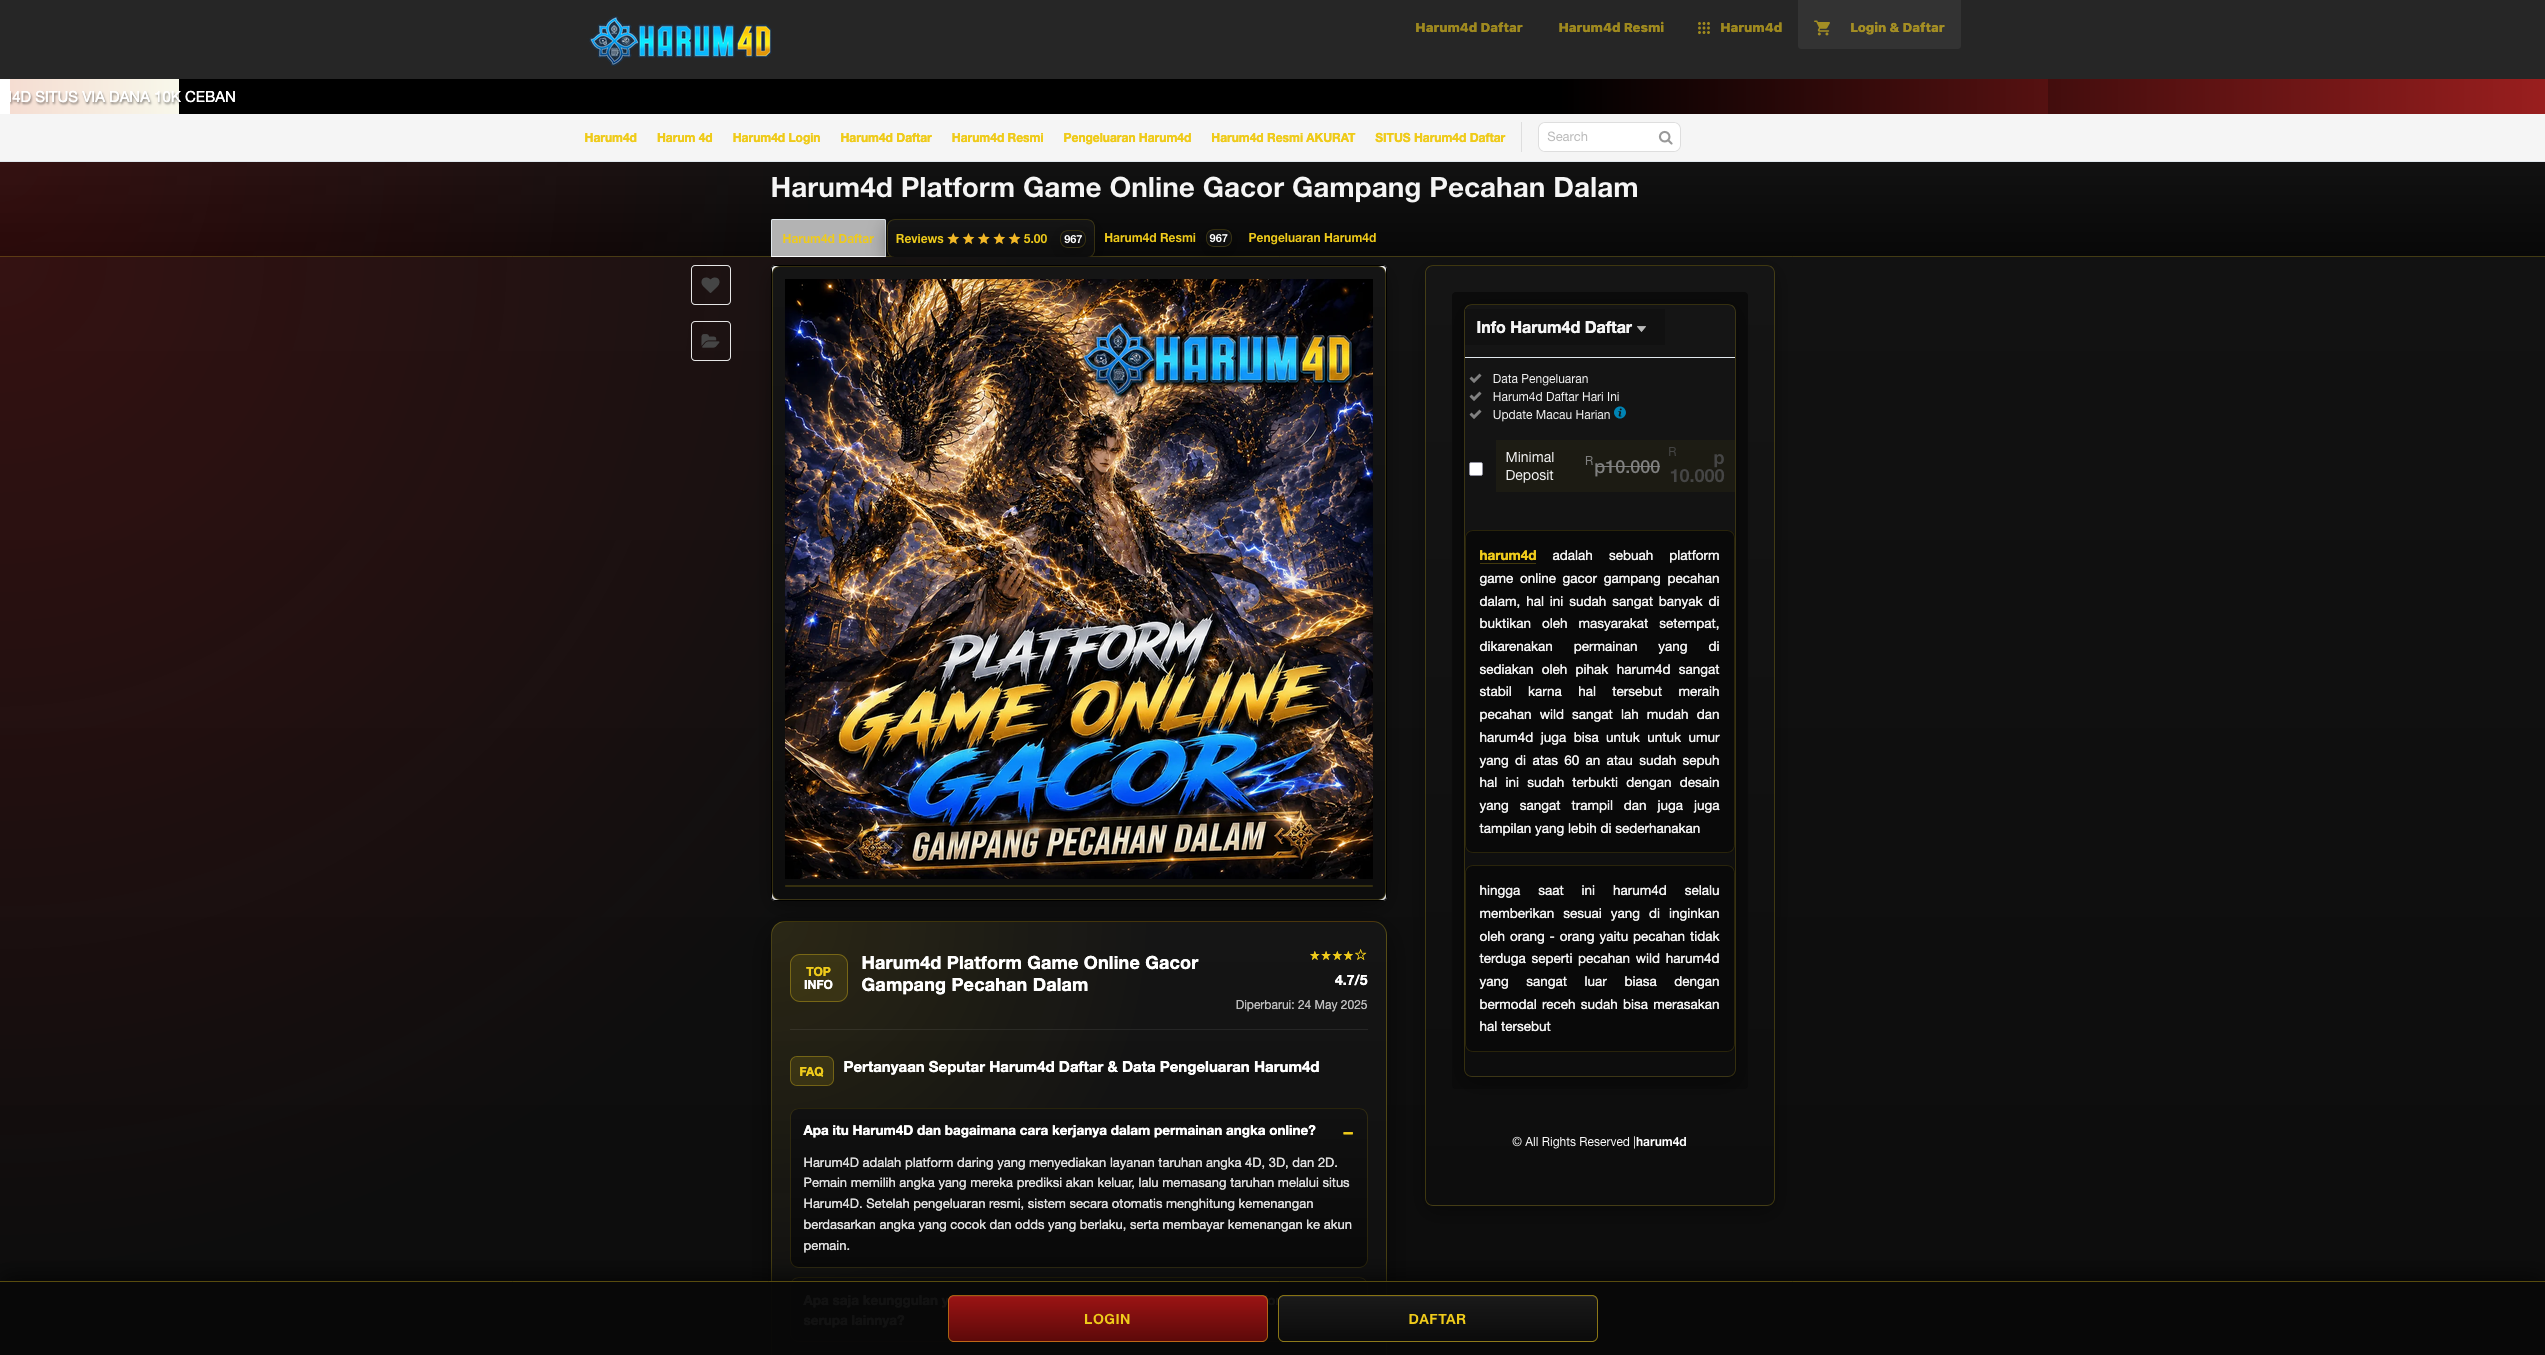Click SITUS Harum4d Daftar link
The image size is (2545, 1355).
1439,138
